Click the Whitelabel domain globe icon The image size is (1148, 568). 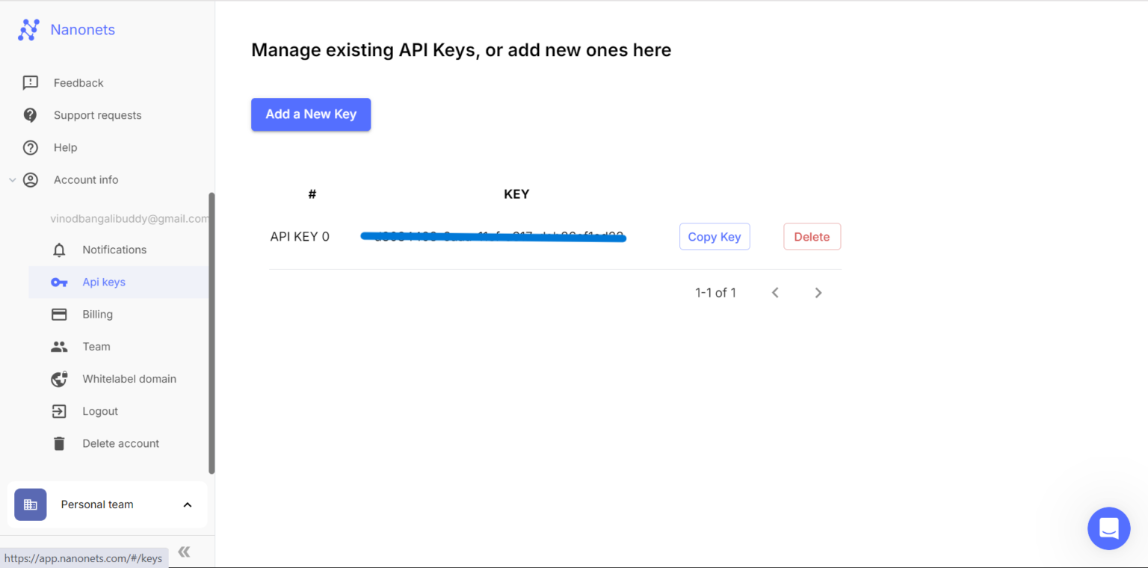point(59,379)
